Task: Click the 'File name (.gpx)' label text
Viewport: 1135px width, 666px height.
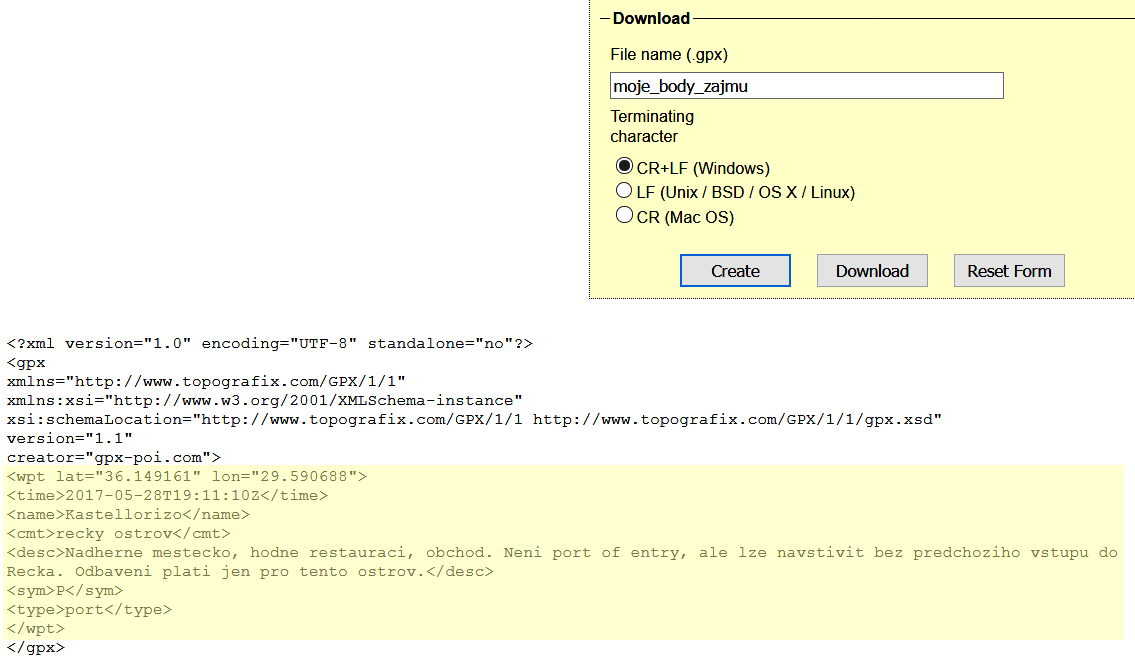Action: click(669, 54)
